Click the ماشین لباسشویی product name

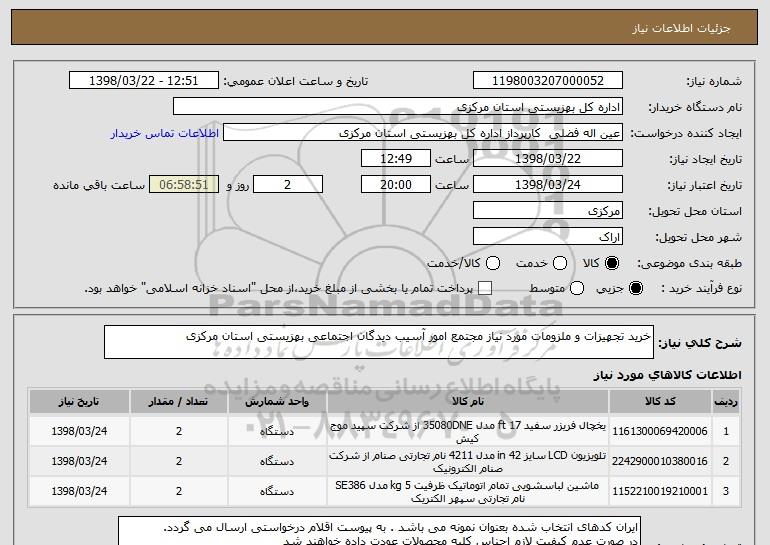pyautogui.click(x=468, y=491)
